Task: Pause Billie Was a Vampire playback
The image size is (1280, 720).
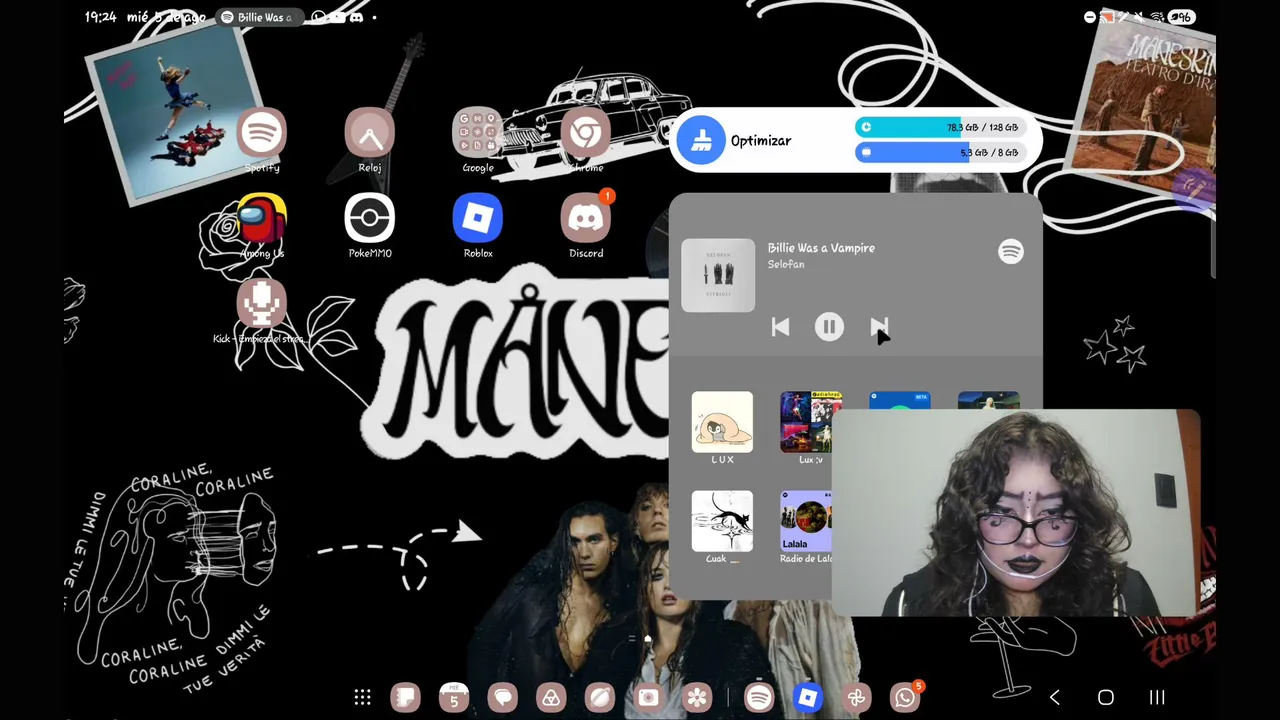Action: pyautogui.click(x=829, y=327)
